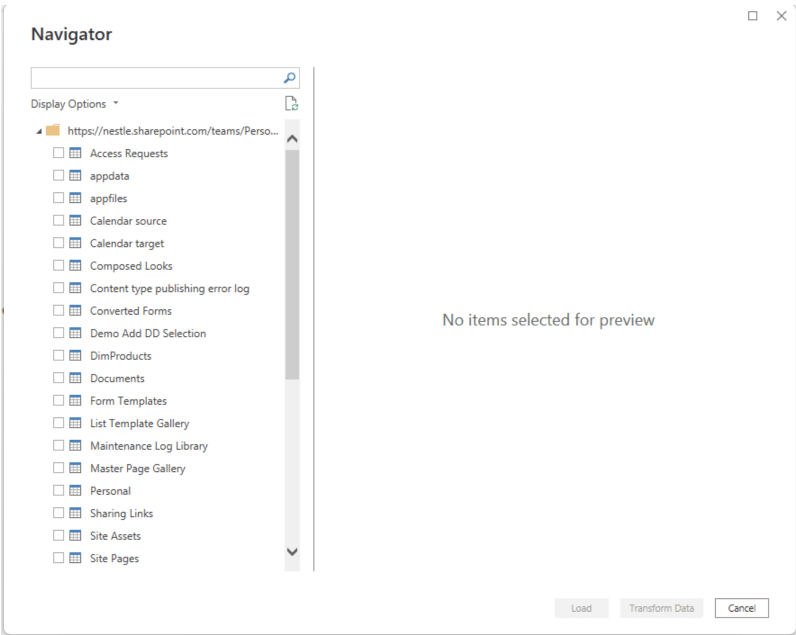Screen dimensions: 796x635
Task: Select the Converted Forms list item
Action: 130,311
